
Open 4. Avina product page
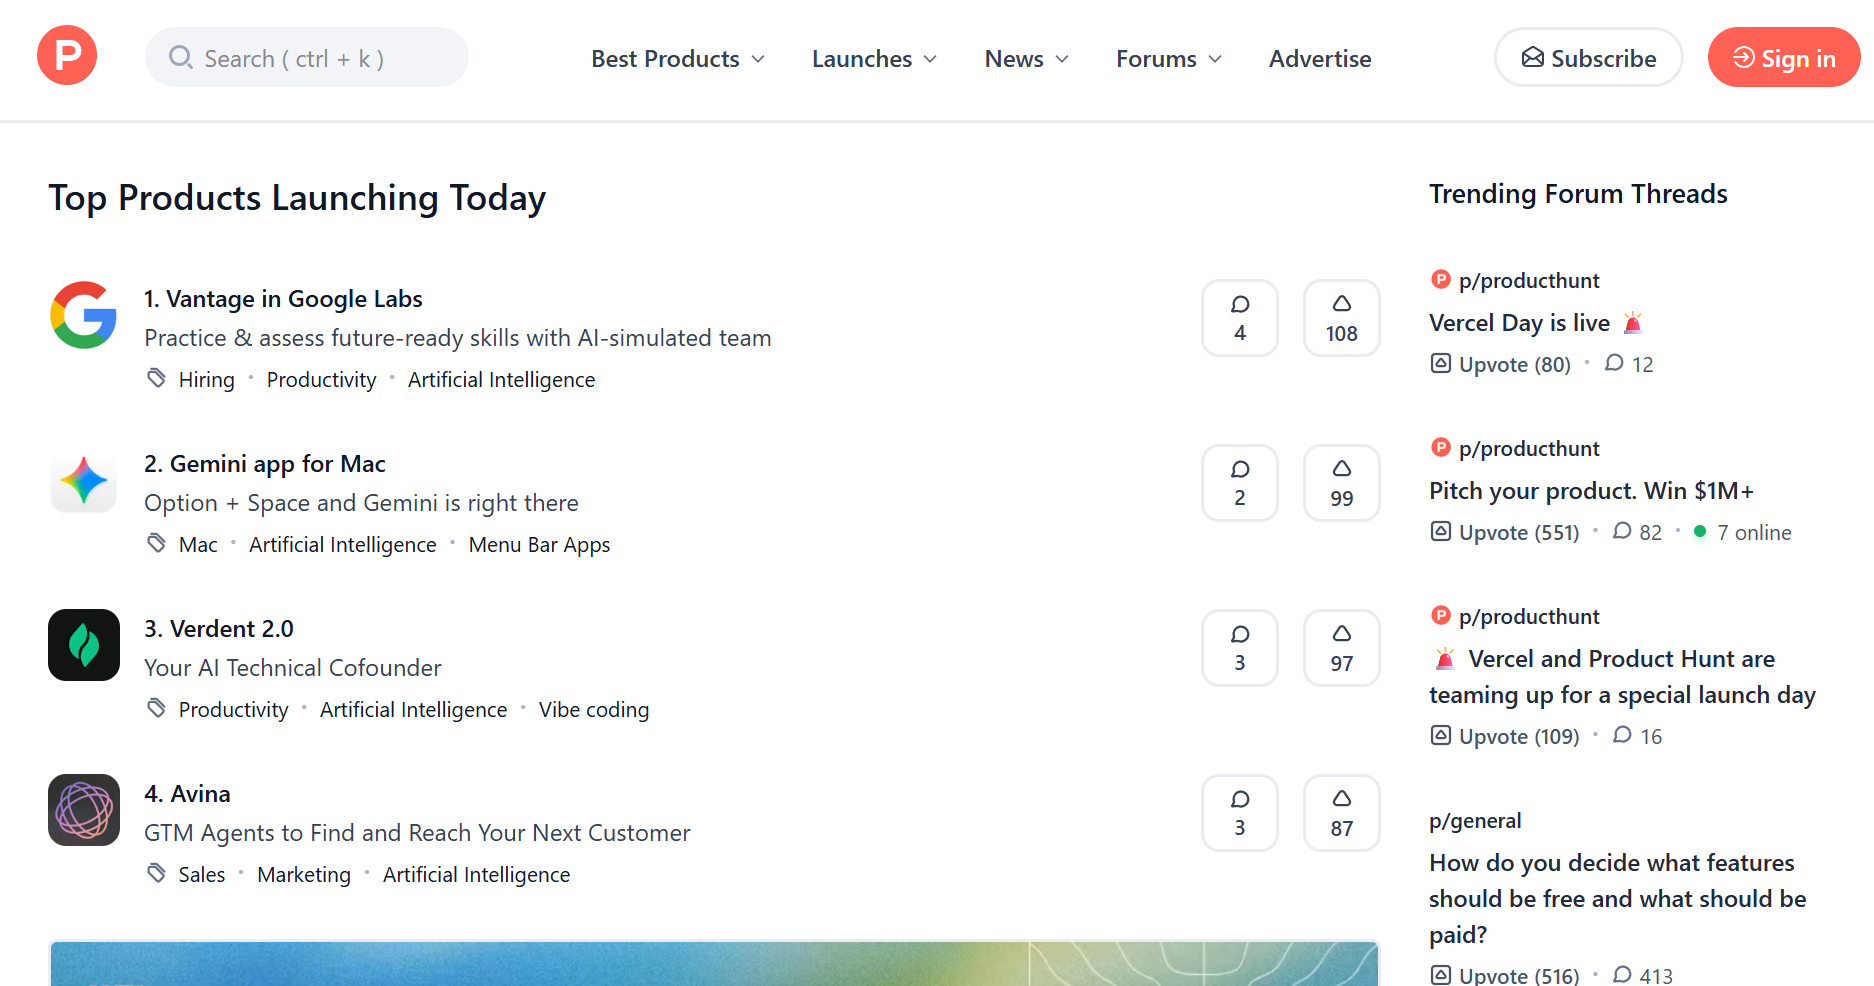(187, 794)
